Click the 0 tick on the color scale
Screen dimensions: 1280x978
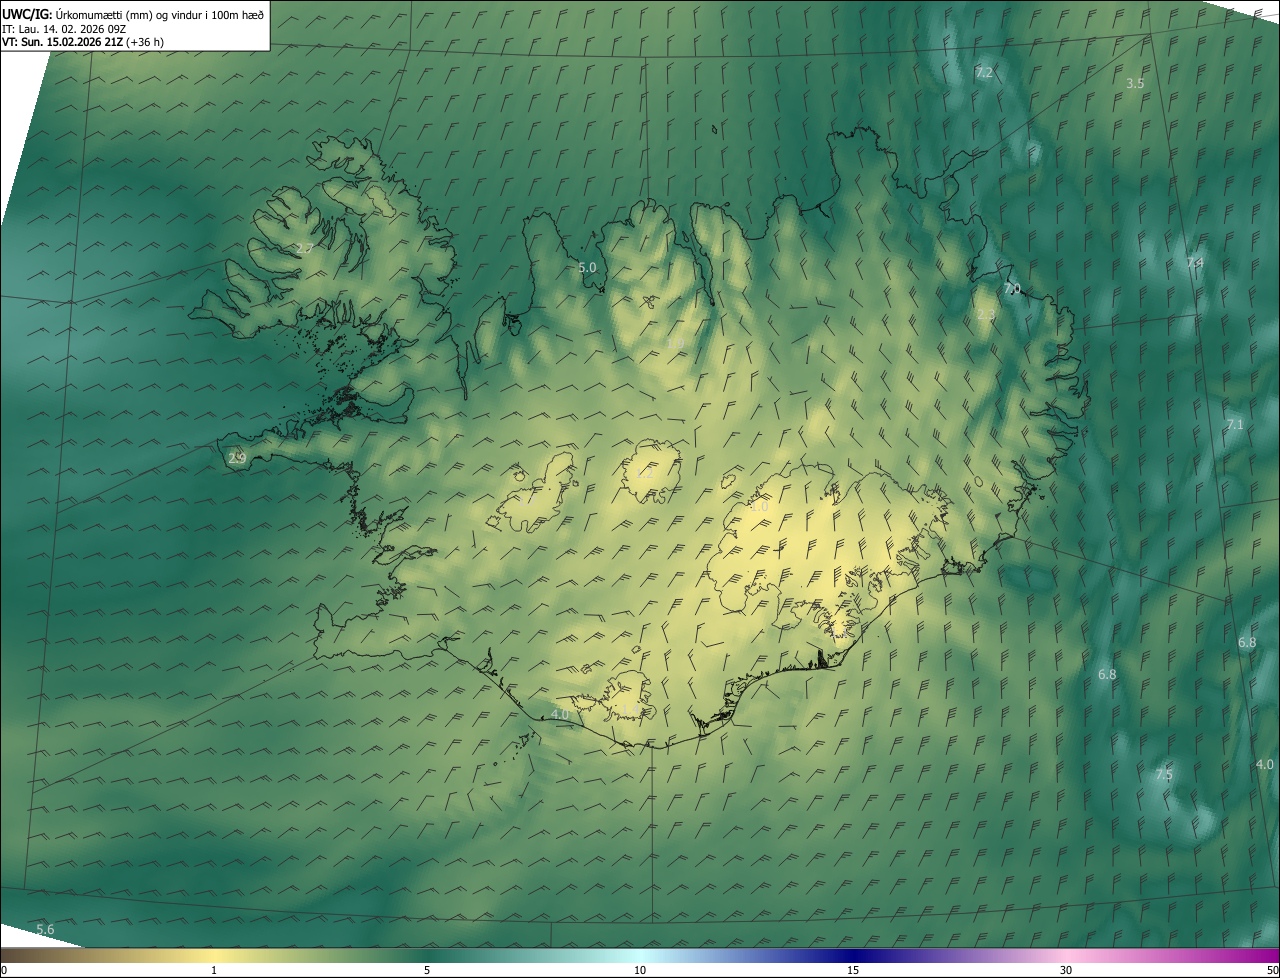4,971
